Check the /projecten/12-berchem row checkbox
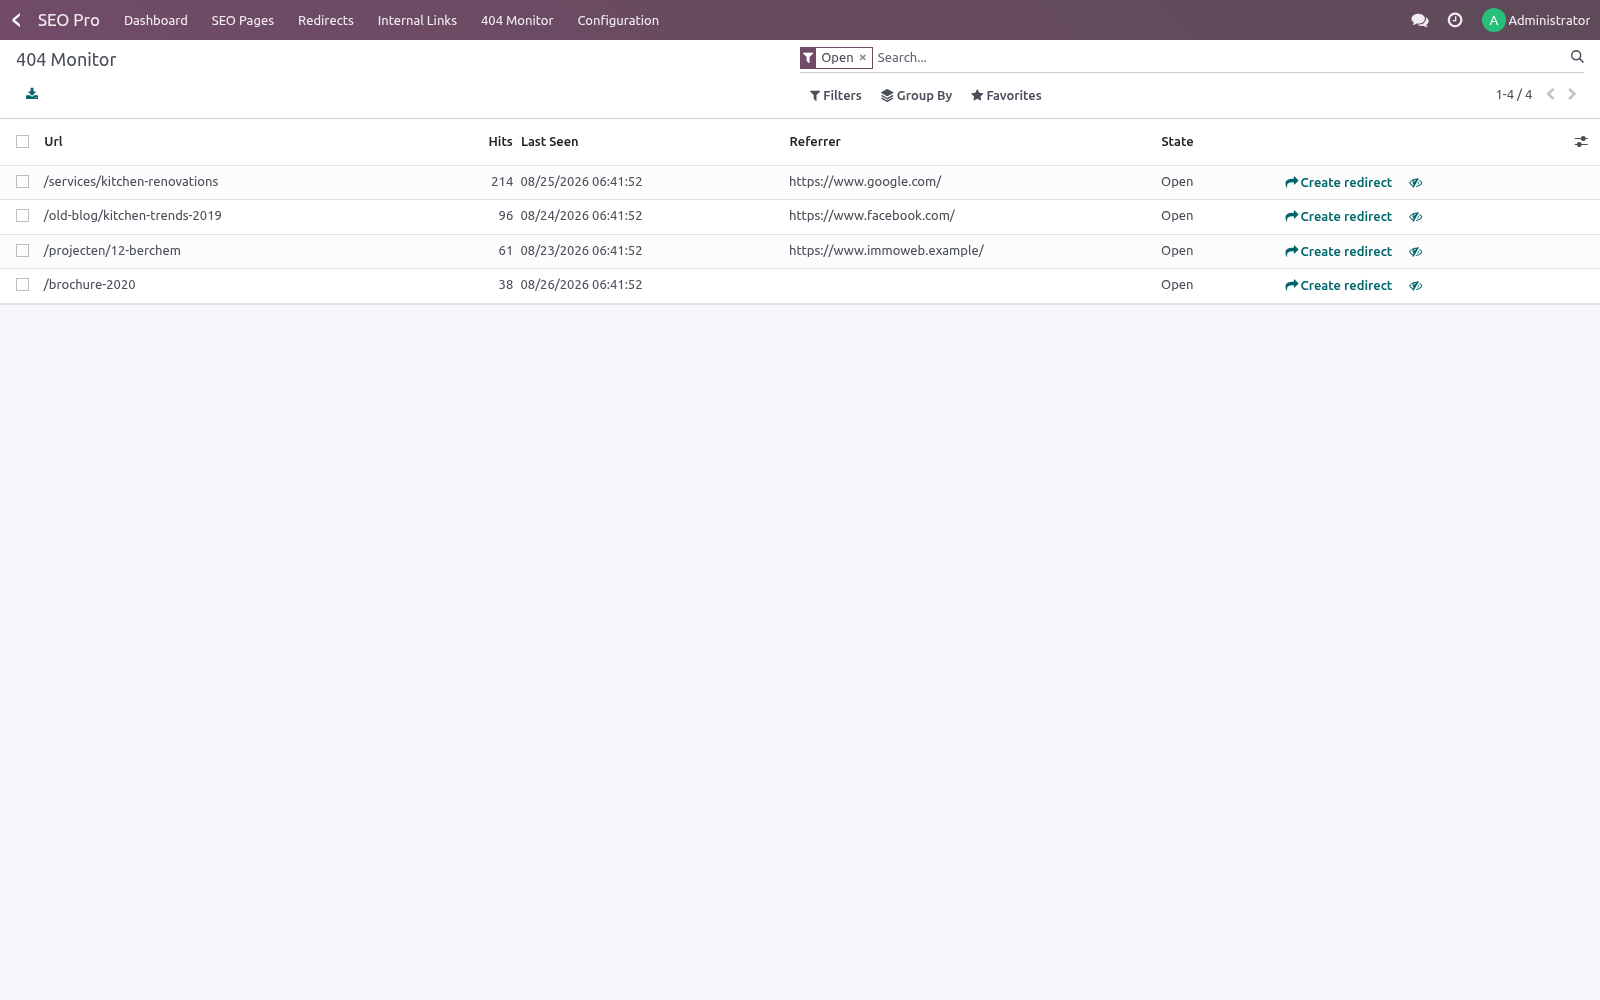 coord(22,251)
